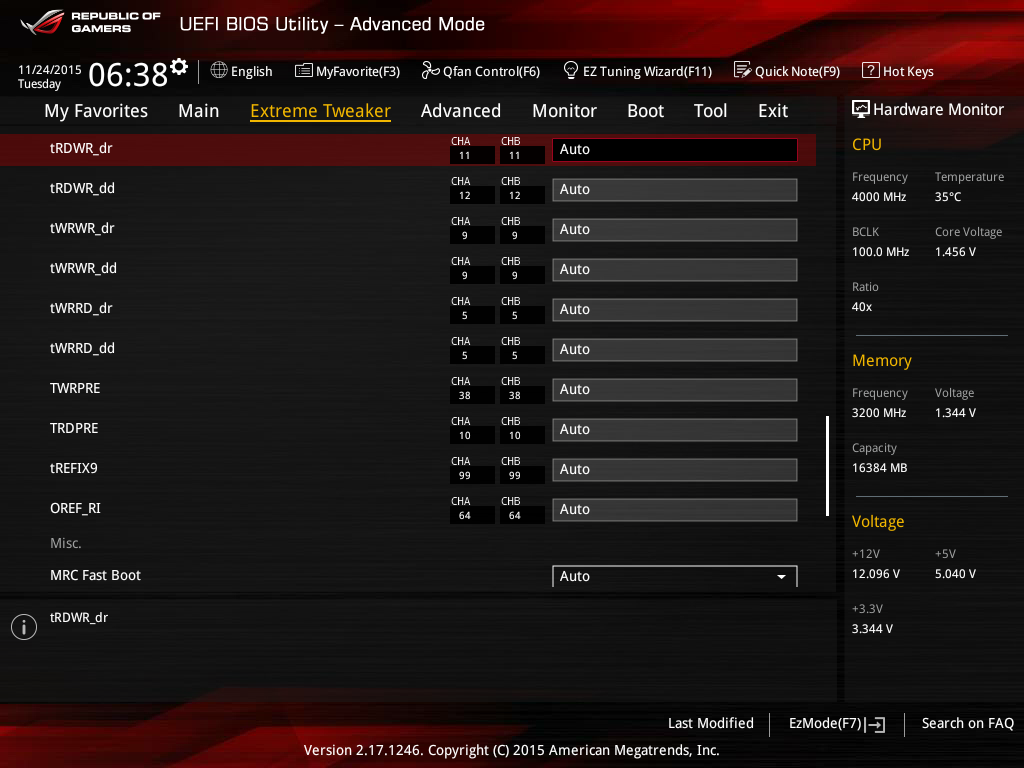Open MyFavorite(F3) list icon

point(303,71)
